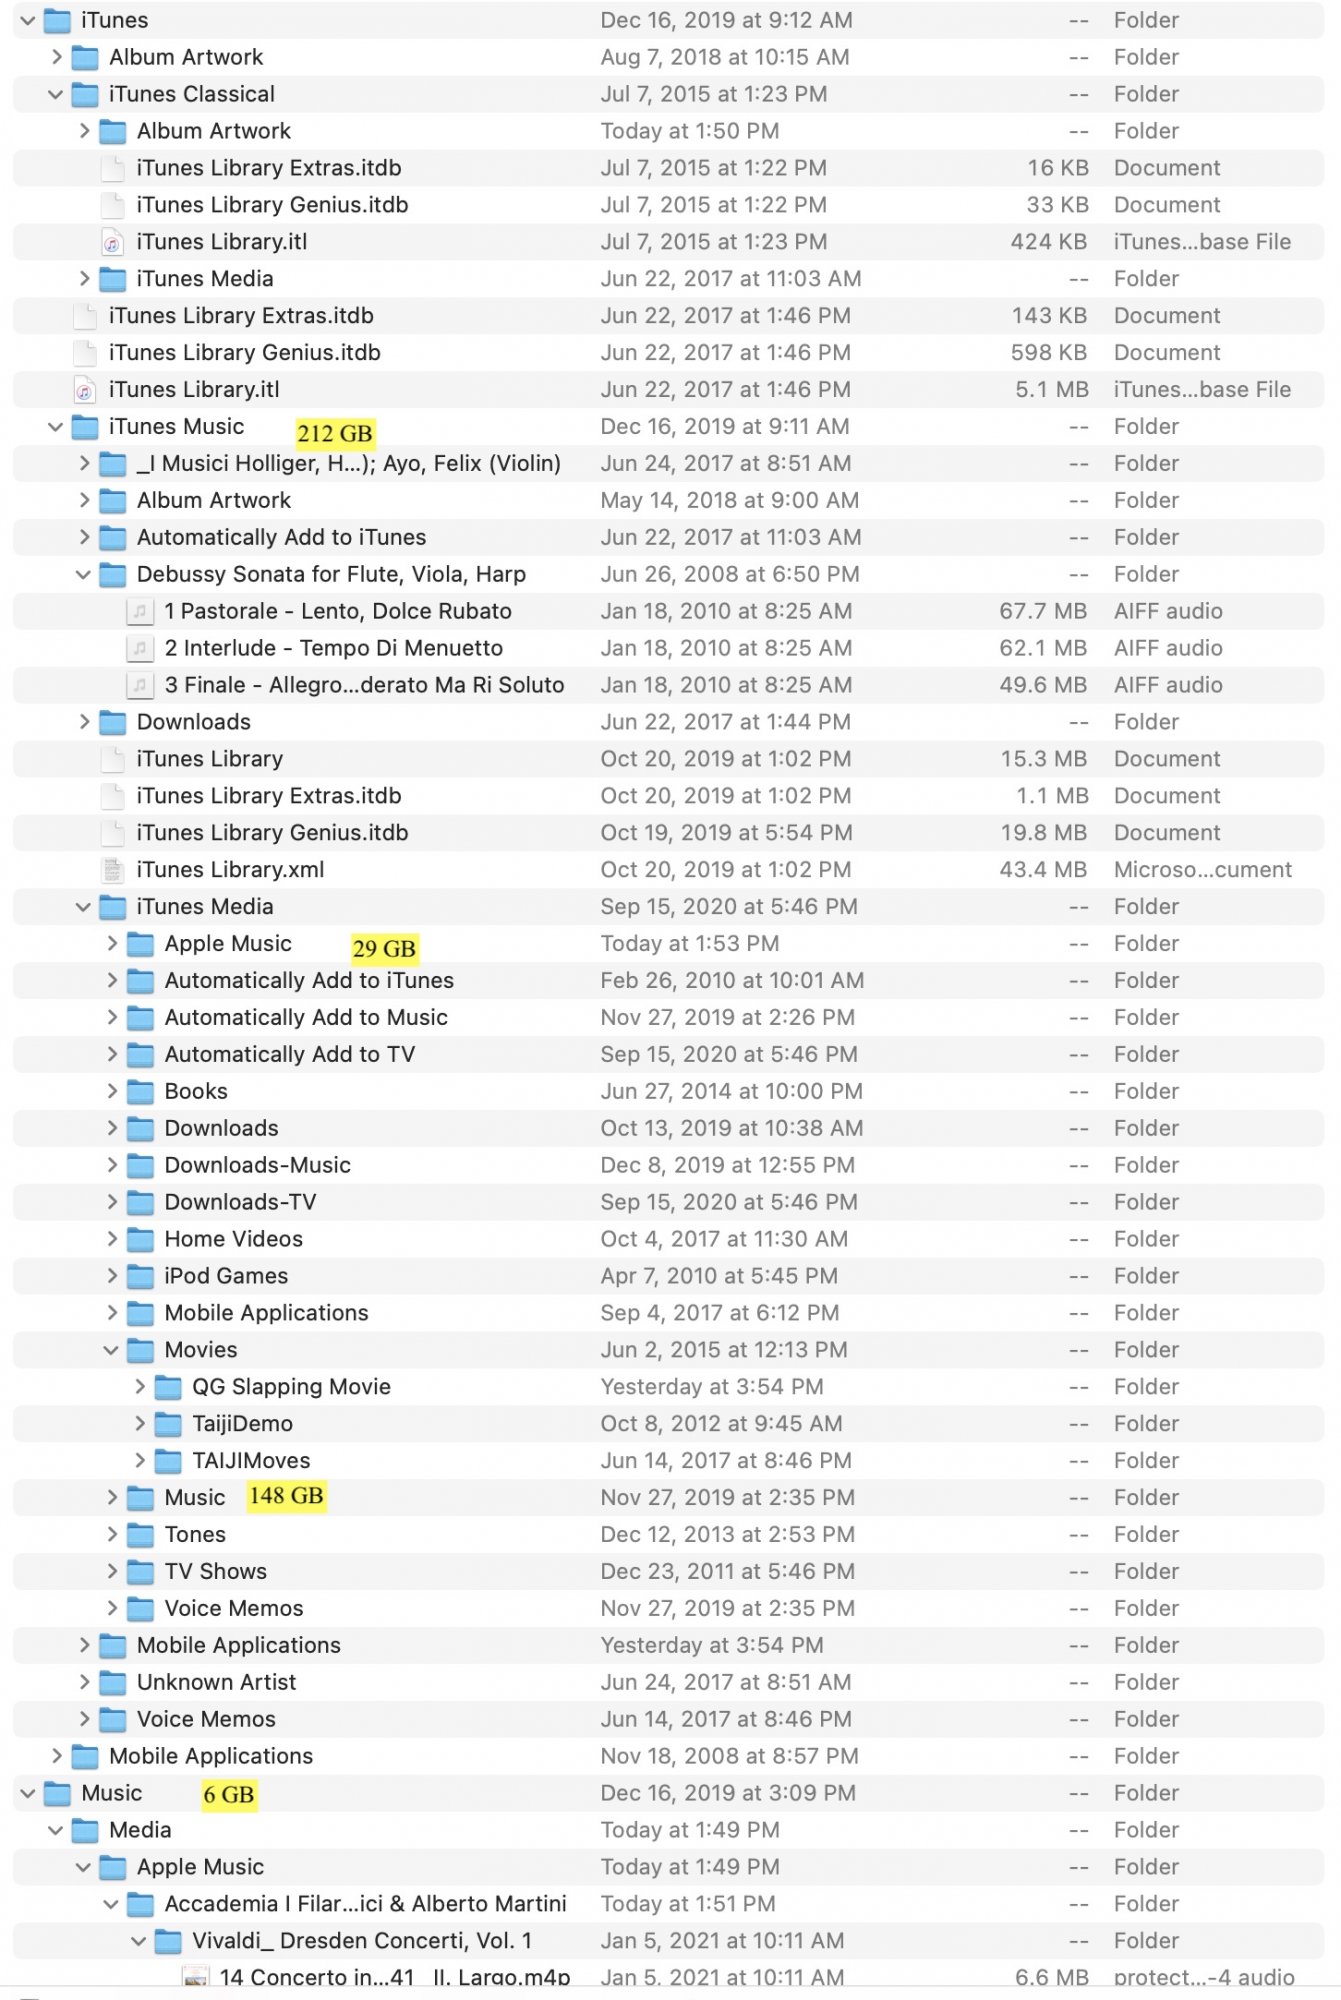Expand the Music folder dated Nov 27, 2019
Screen dimensions: 1341x2000
click(112, 1497)
